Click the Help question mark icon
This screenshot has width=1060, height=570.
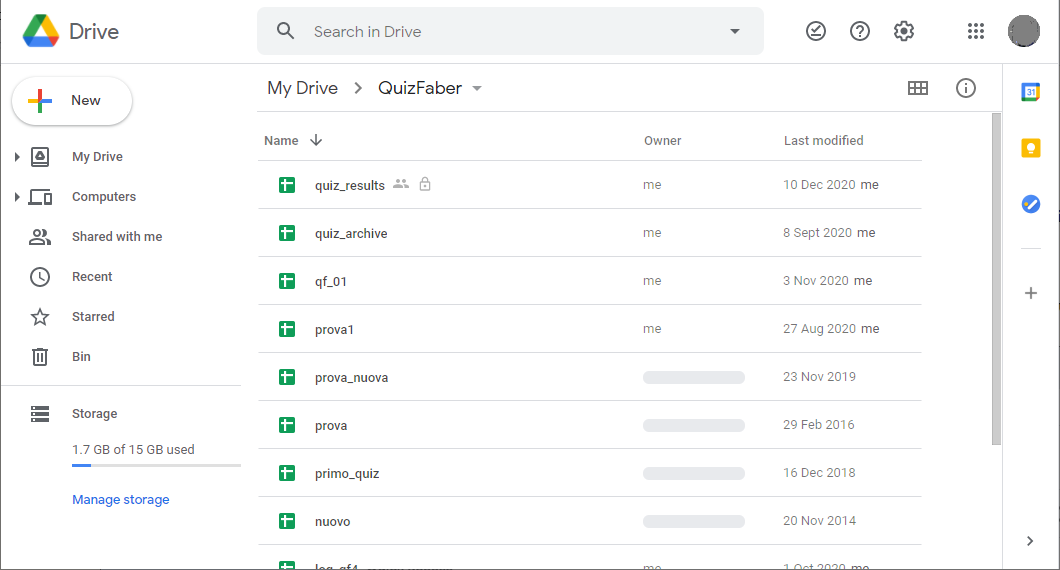(x=860, y=31)
